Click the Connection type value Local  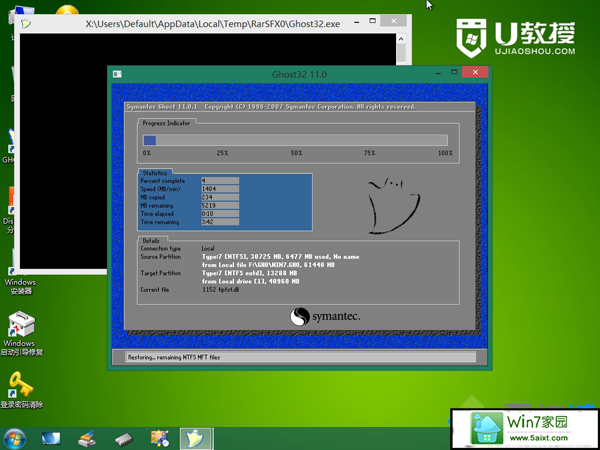[208, 248]
